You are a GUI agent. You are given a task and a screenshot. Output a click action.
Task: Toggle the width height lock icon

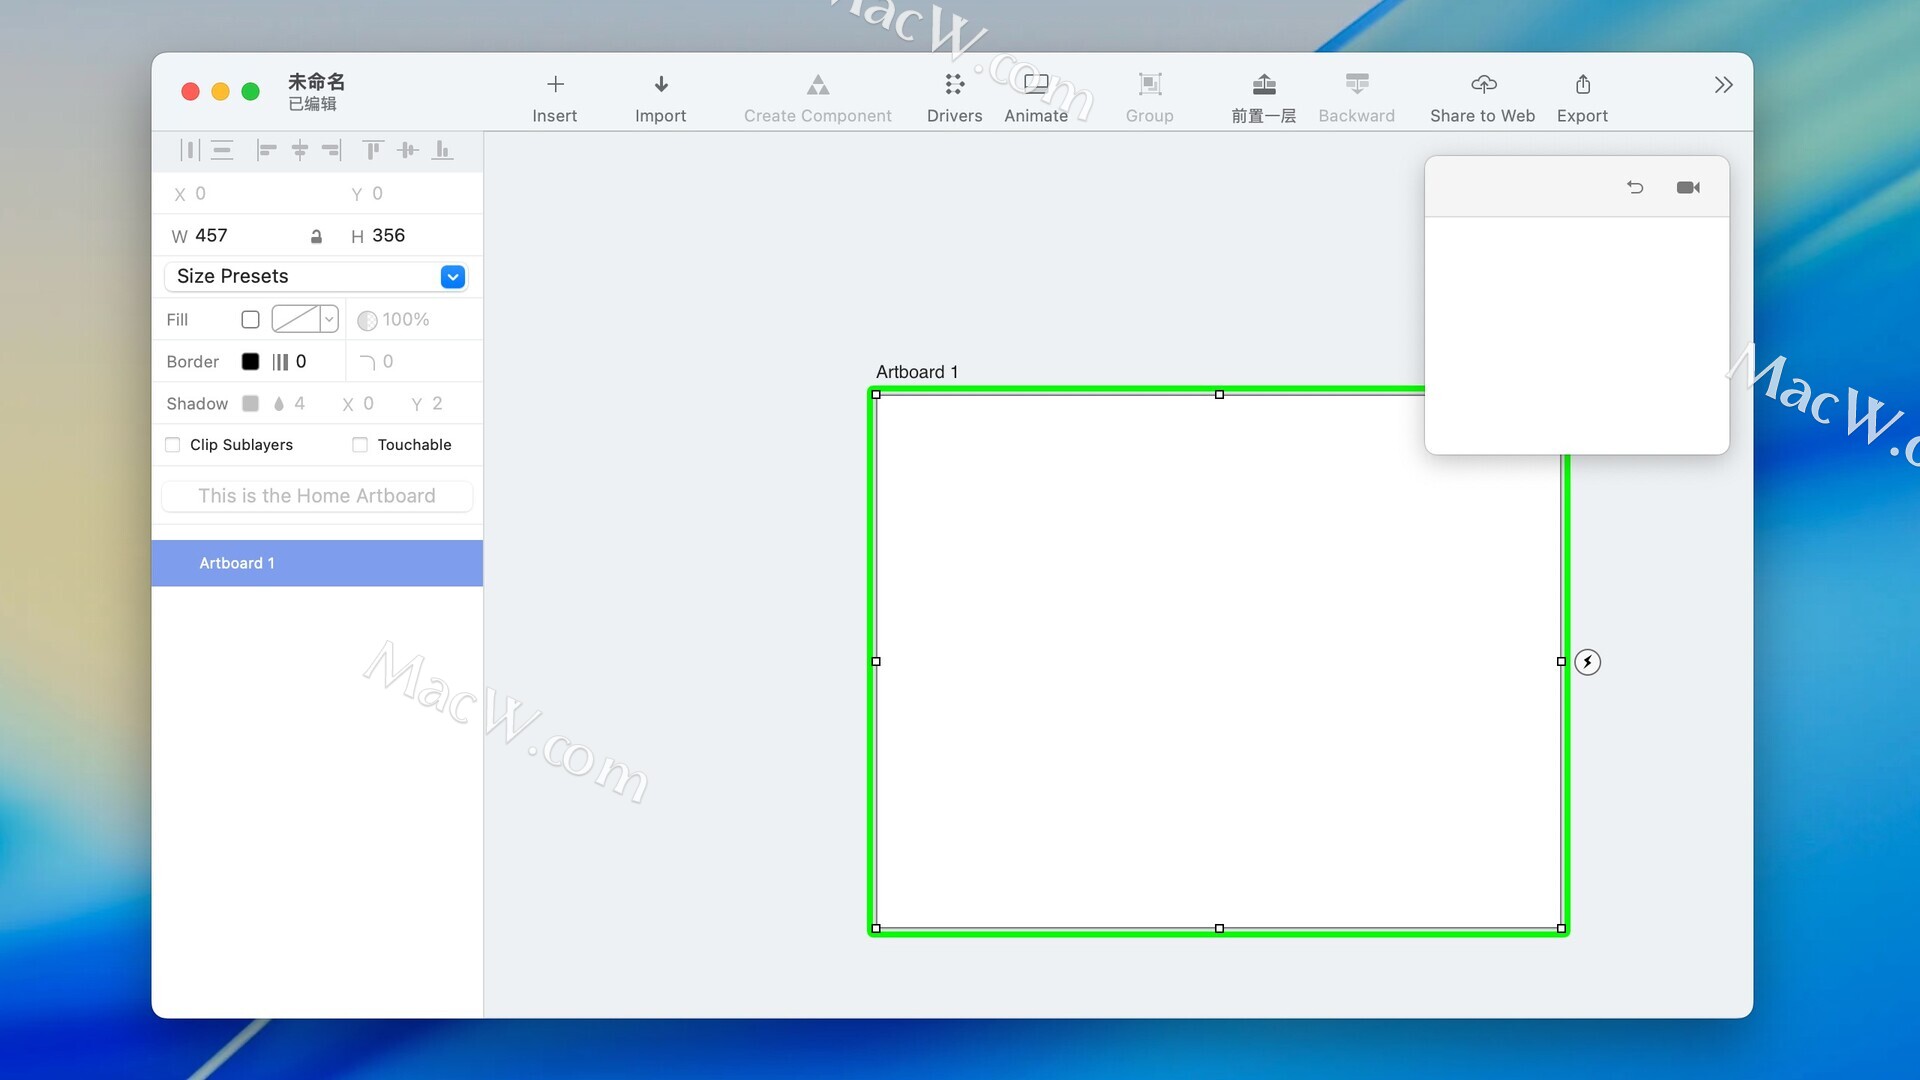coord(316,237)
